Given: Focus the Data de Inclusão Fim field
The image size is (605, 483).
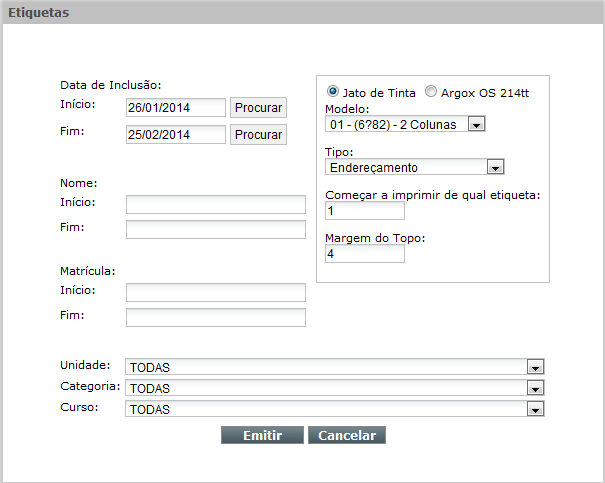Looking at the screenshot, I should click(x=176, y=135).
